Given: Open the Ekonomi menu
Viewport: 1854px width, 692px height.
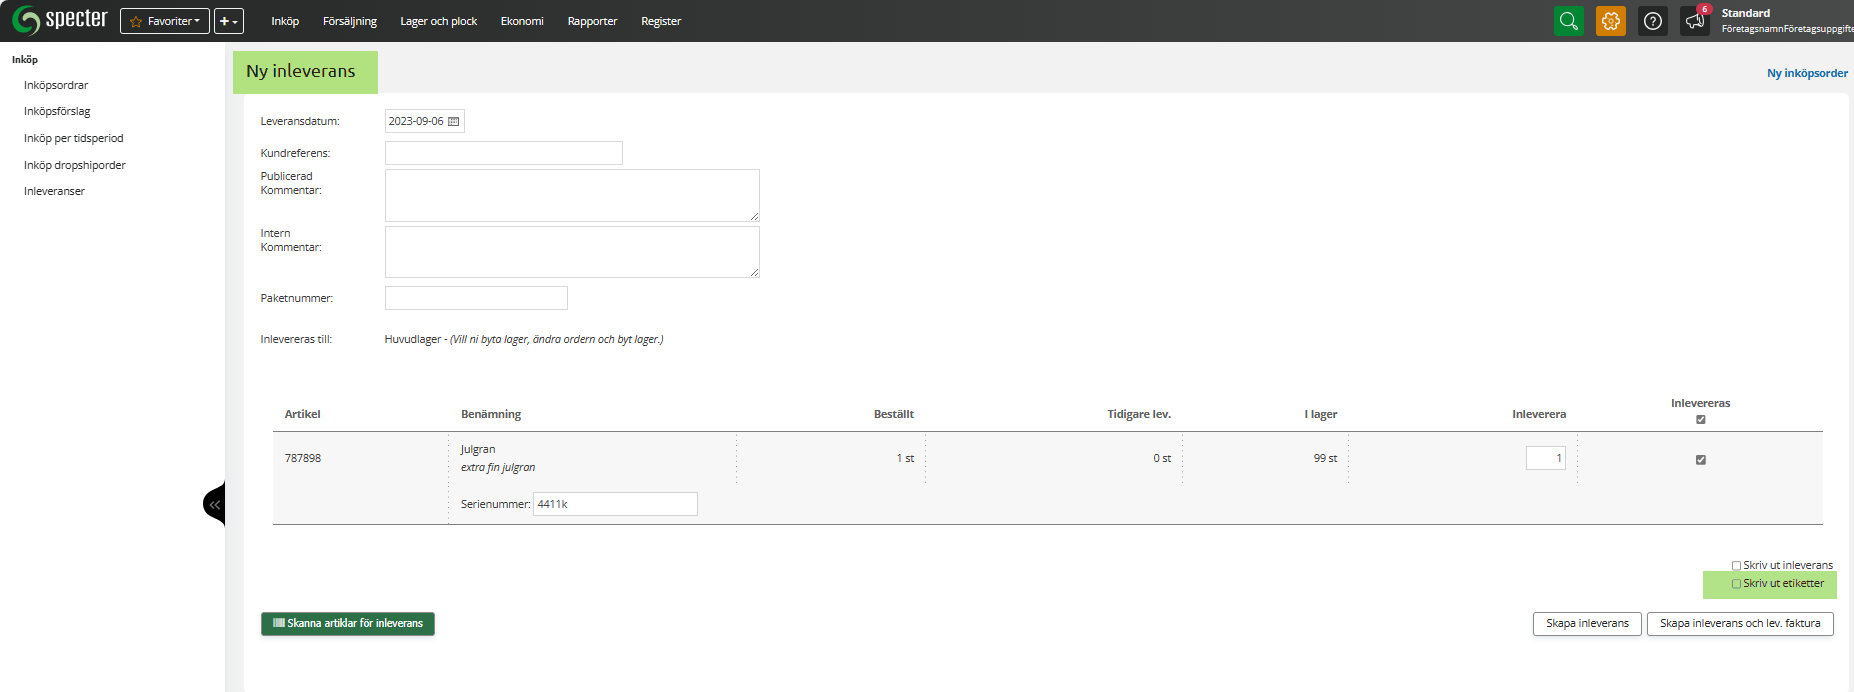Looking at the screenshot, I should 522,21.
